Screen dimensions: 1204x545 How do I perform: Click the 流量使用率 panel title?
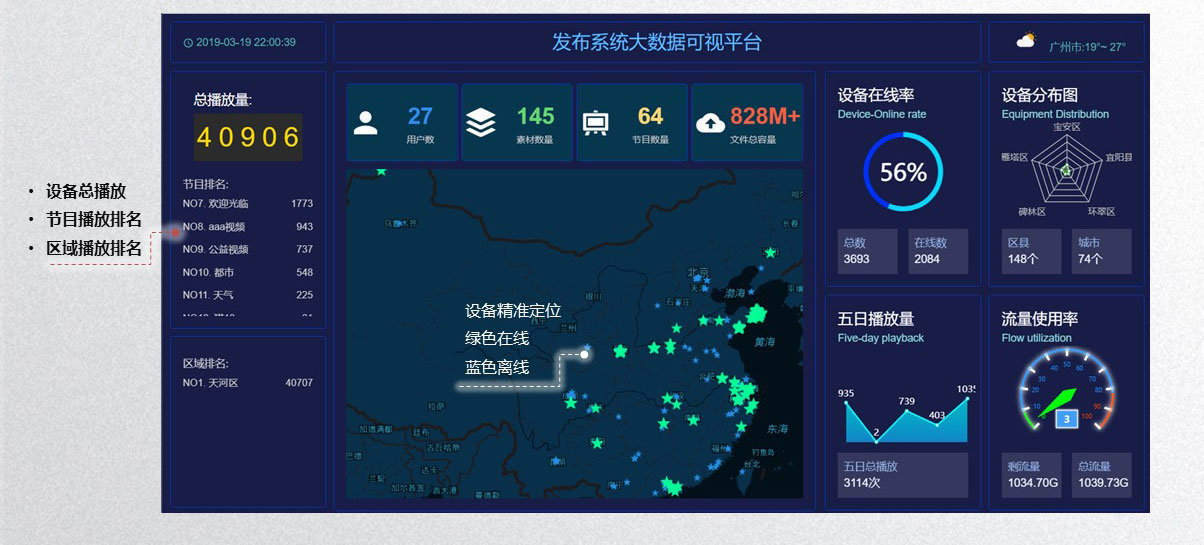[x=1040, y=319]
